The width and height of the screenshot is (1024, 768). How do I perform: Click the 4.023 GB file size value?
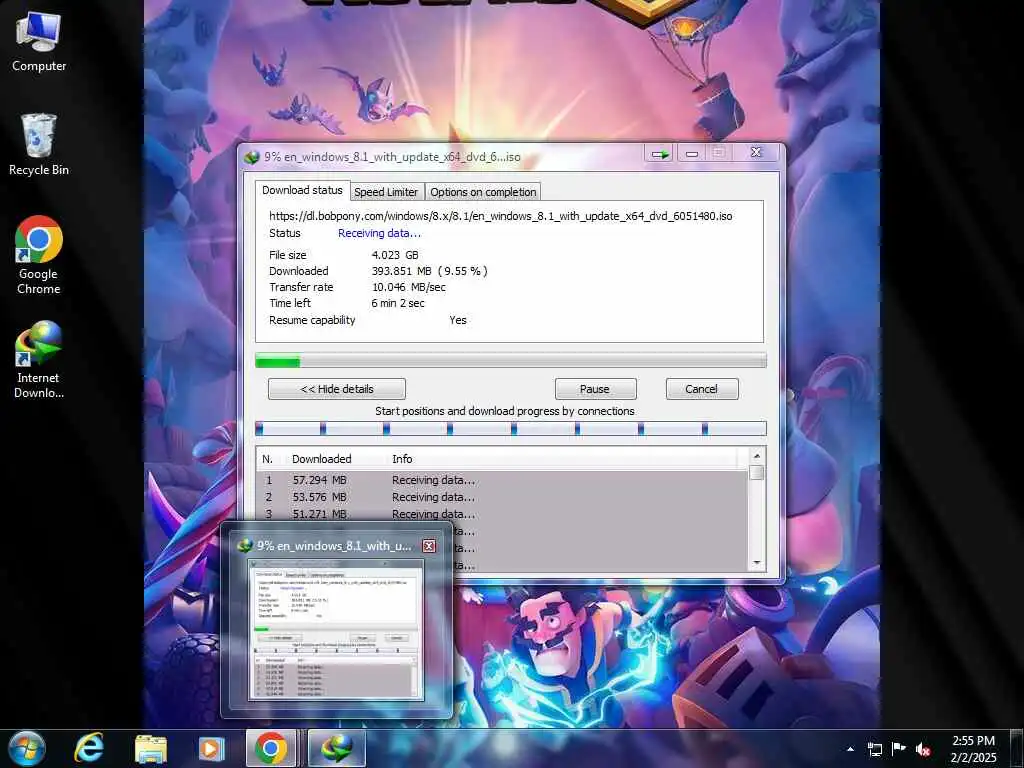[x=395, y=255]
